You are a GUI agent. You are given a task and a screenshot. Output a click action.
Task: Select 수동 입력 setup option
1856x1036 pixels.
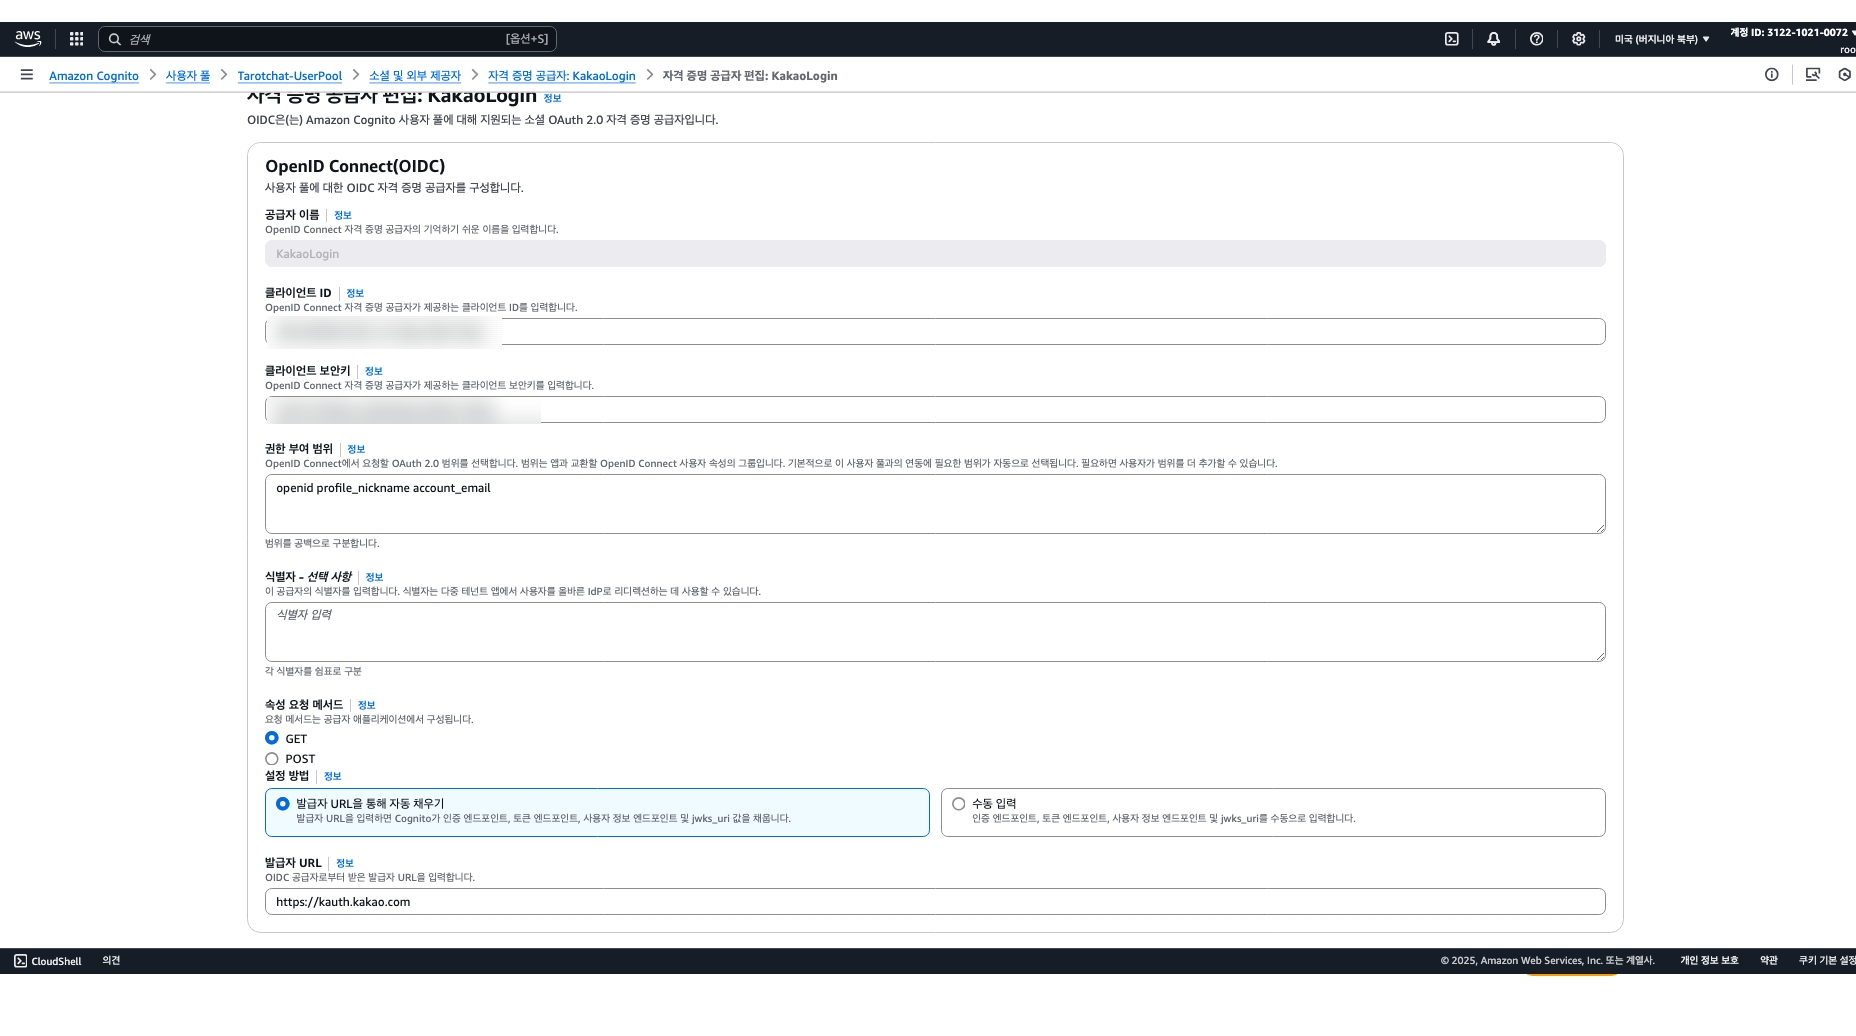[x=1273, y=812]
